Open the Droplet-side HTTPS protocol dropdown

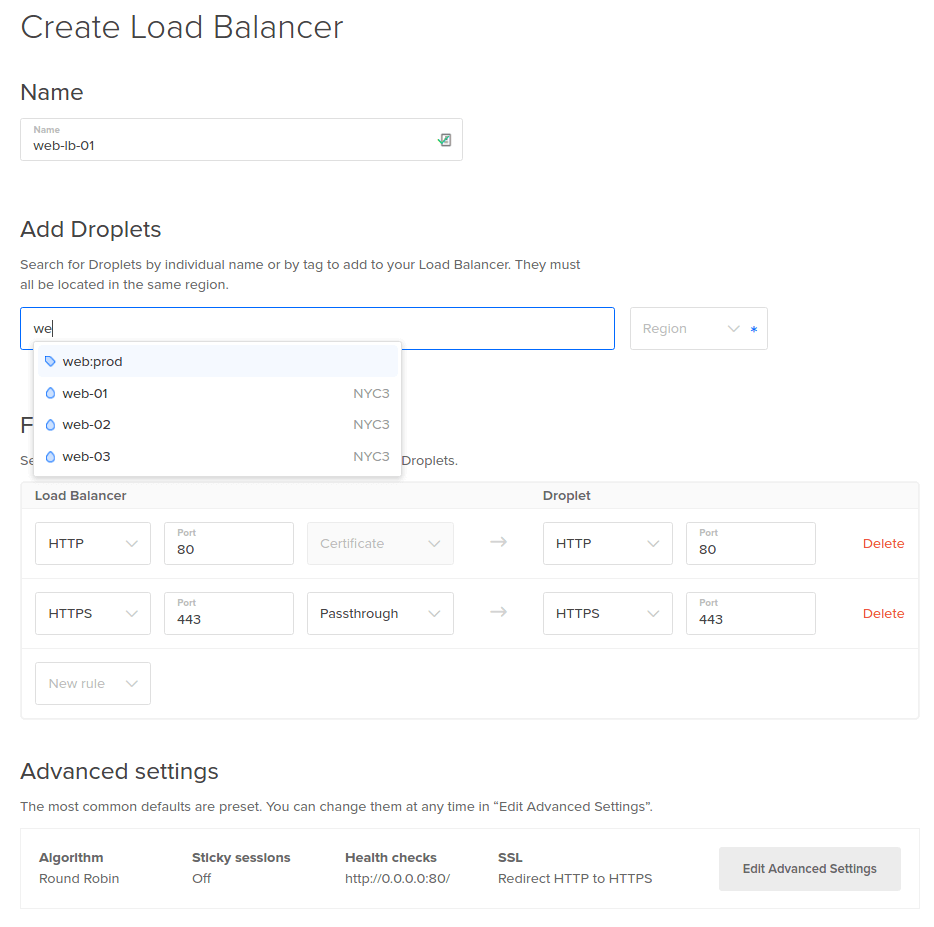click(x=607, y=613)
